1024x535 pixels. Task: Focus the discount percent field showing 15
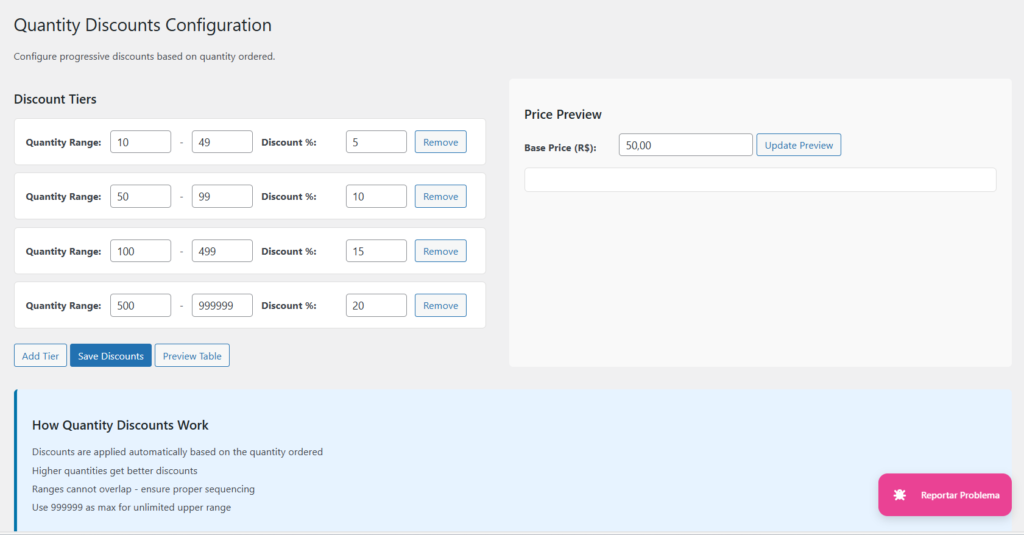[376, 251]
